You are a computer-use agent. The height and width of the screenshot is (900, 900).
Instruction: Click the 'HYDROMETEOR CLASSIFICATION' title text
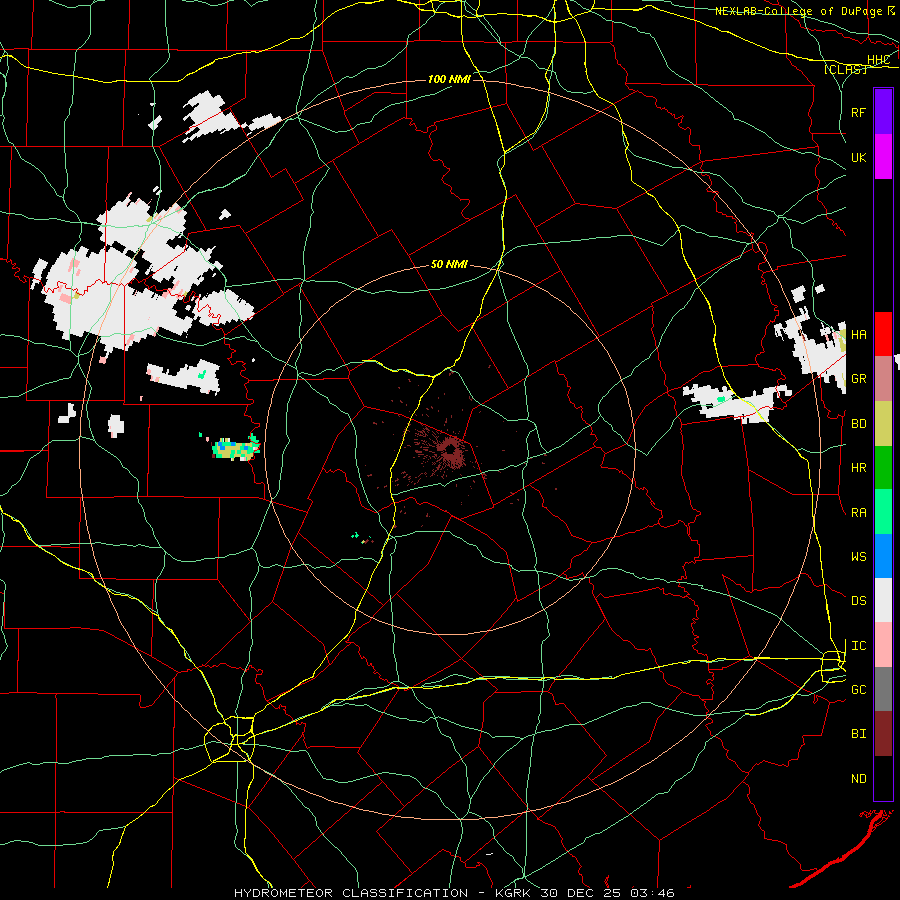tap(351, 893)
